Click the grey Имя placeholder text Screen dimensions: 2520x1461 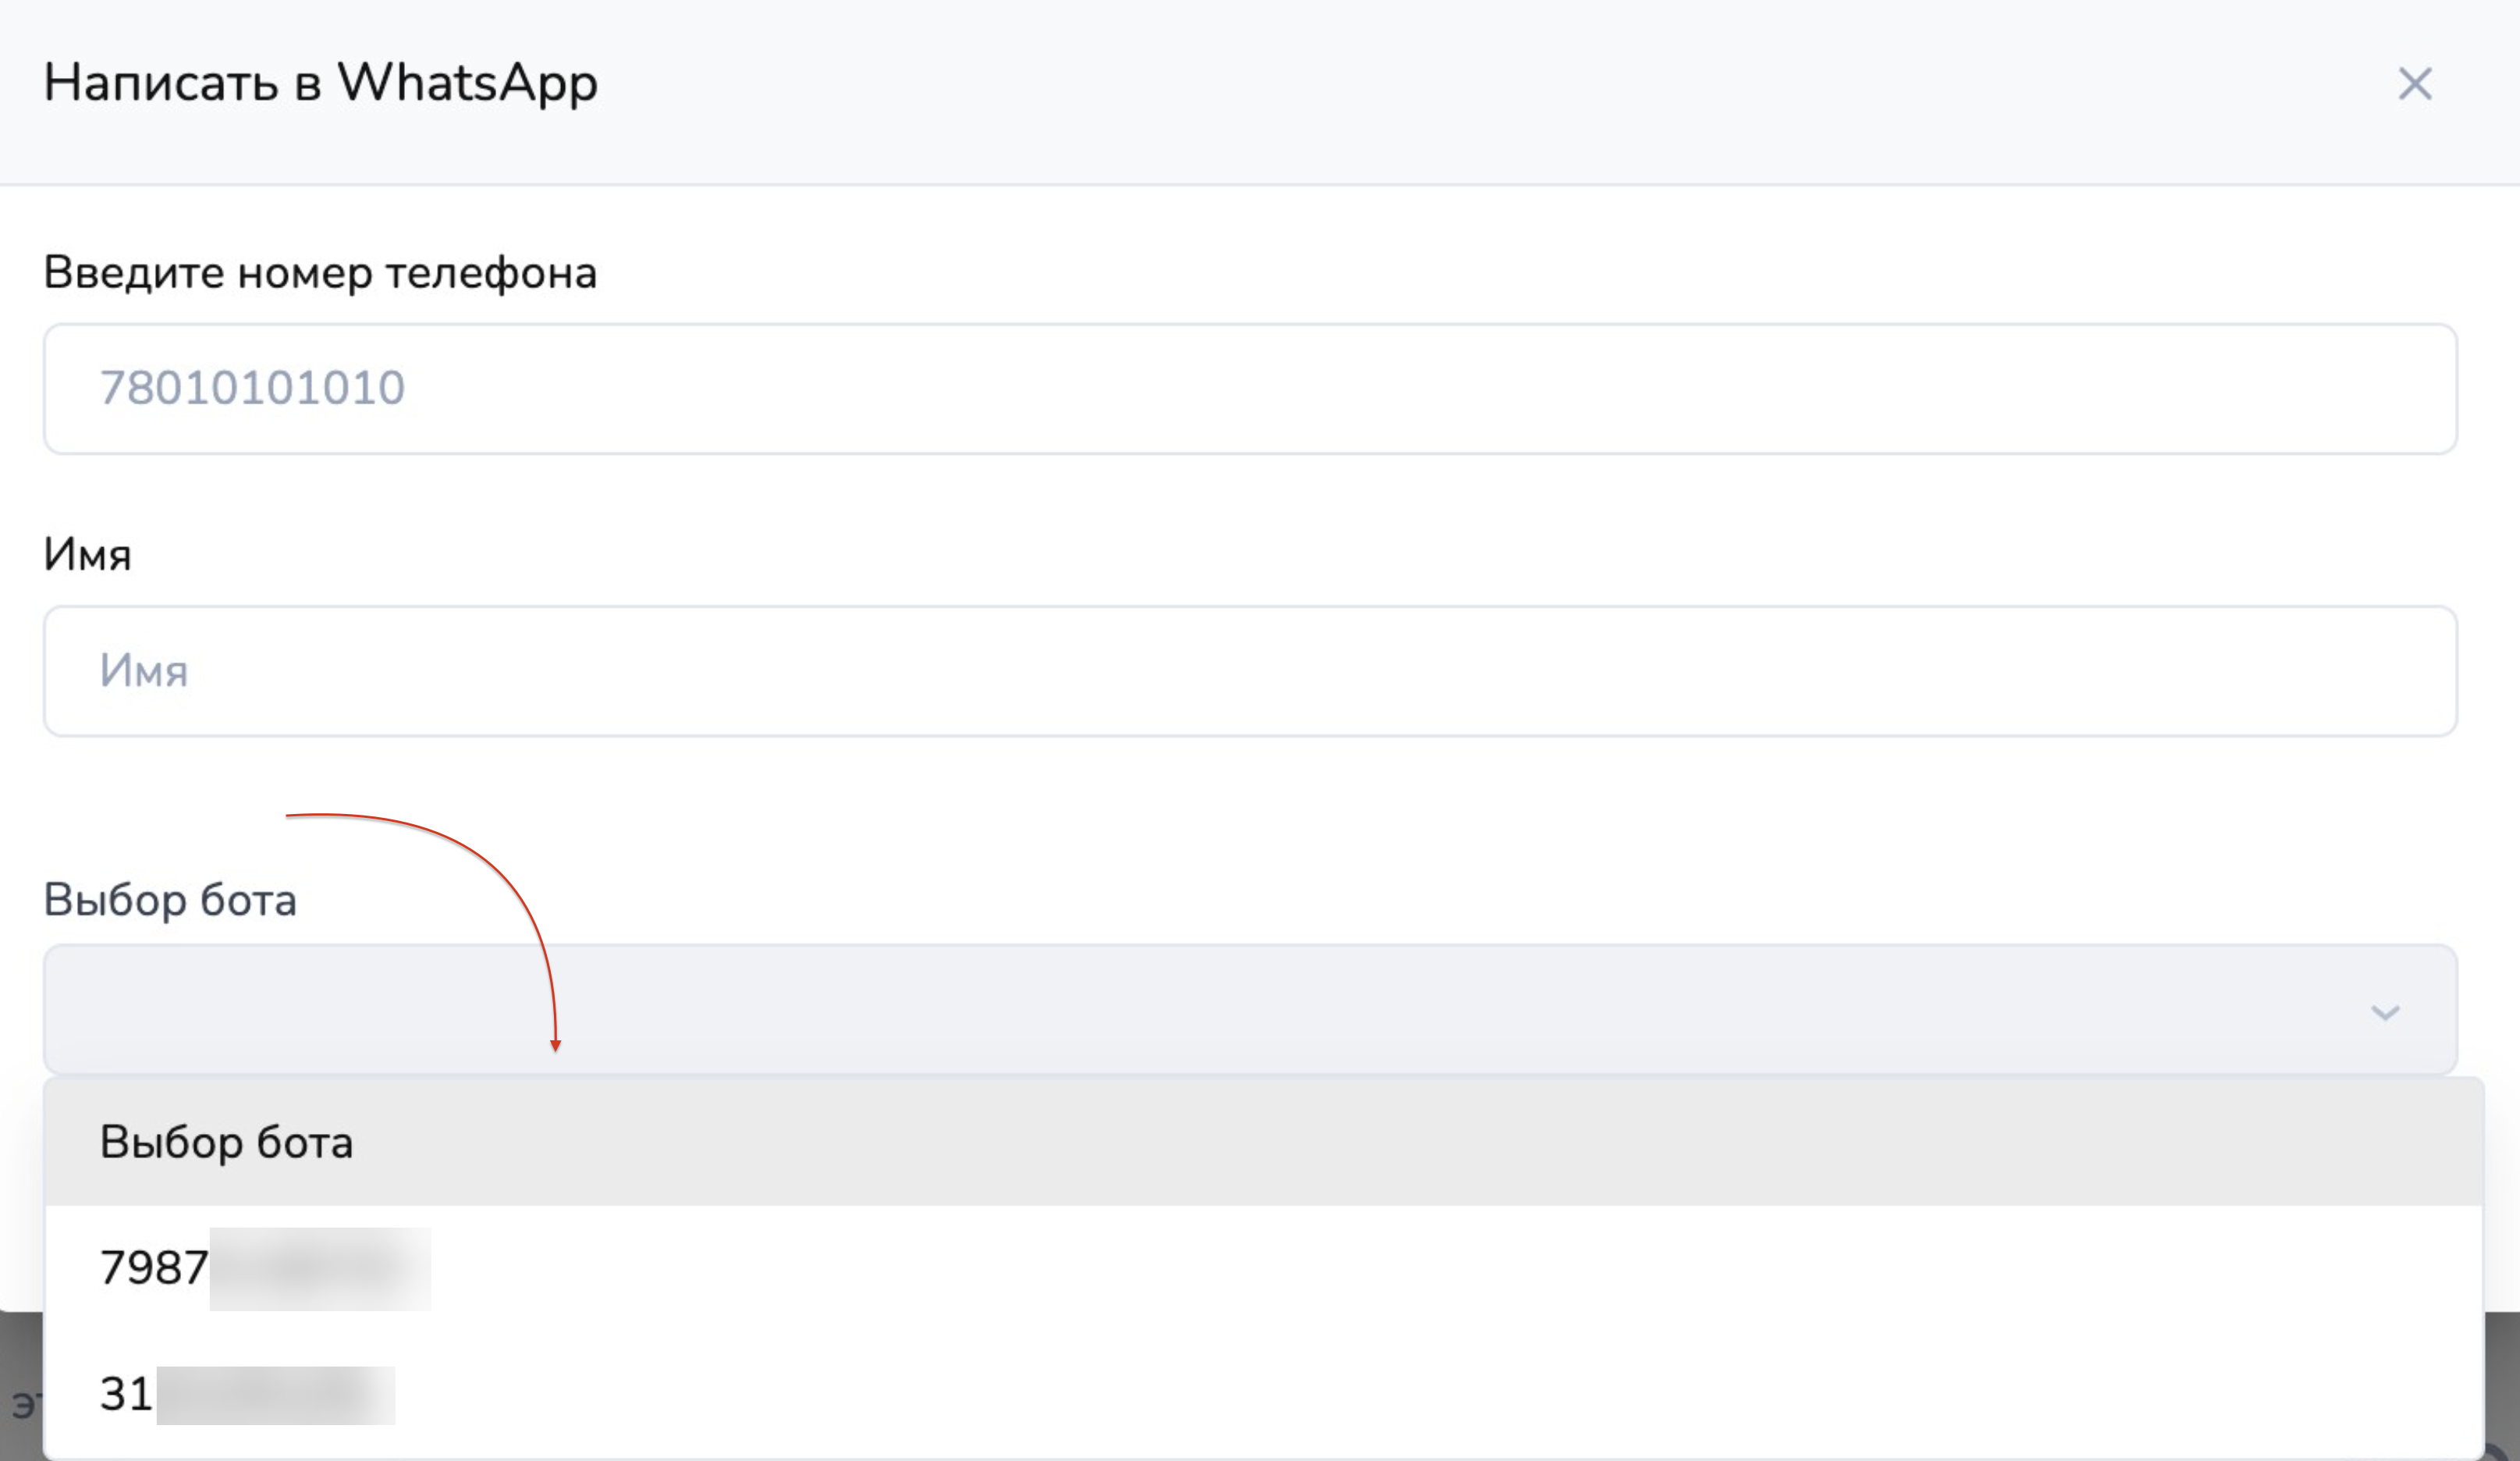pos(144,671)
